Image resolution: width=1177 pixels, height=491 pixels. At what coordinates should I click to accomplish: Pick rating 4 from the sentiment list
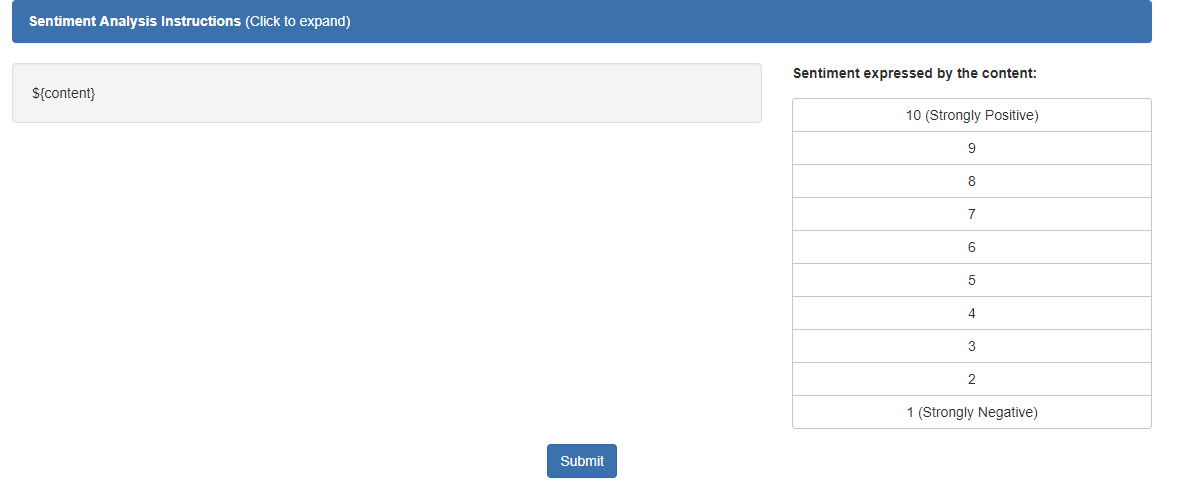pos(971,313)
